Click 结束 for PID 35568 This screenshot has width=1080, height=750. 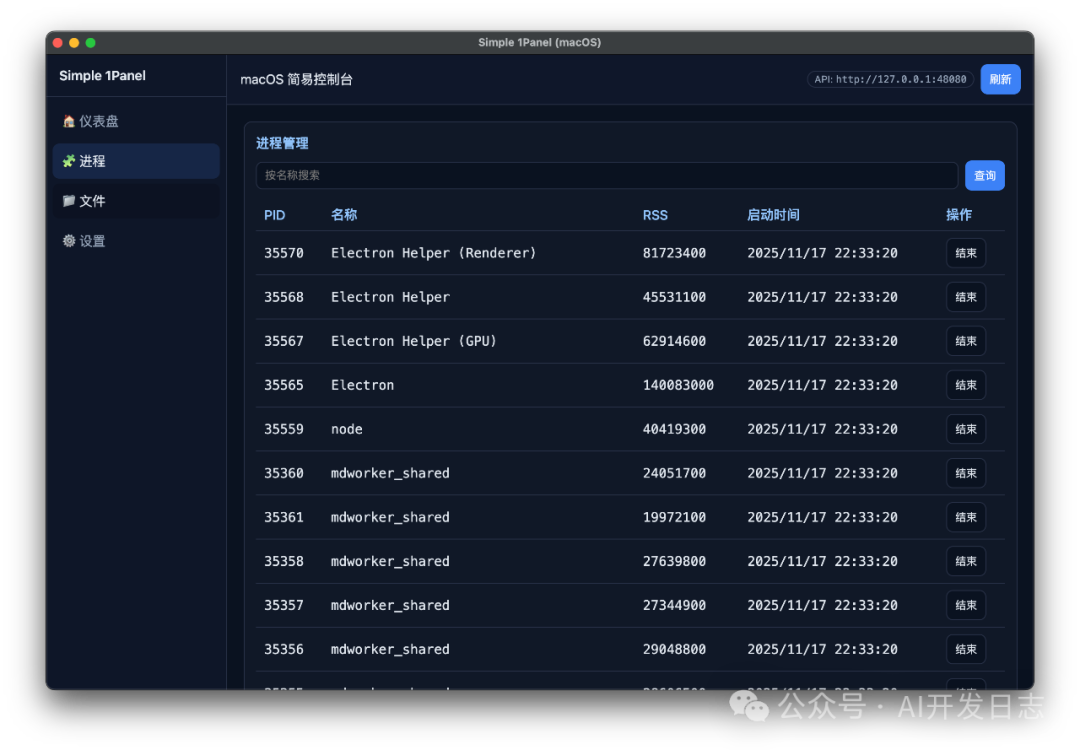[x=966, y=297]
